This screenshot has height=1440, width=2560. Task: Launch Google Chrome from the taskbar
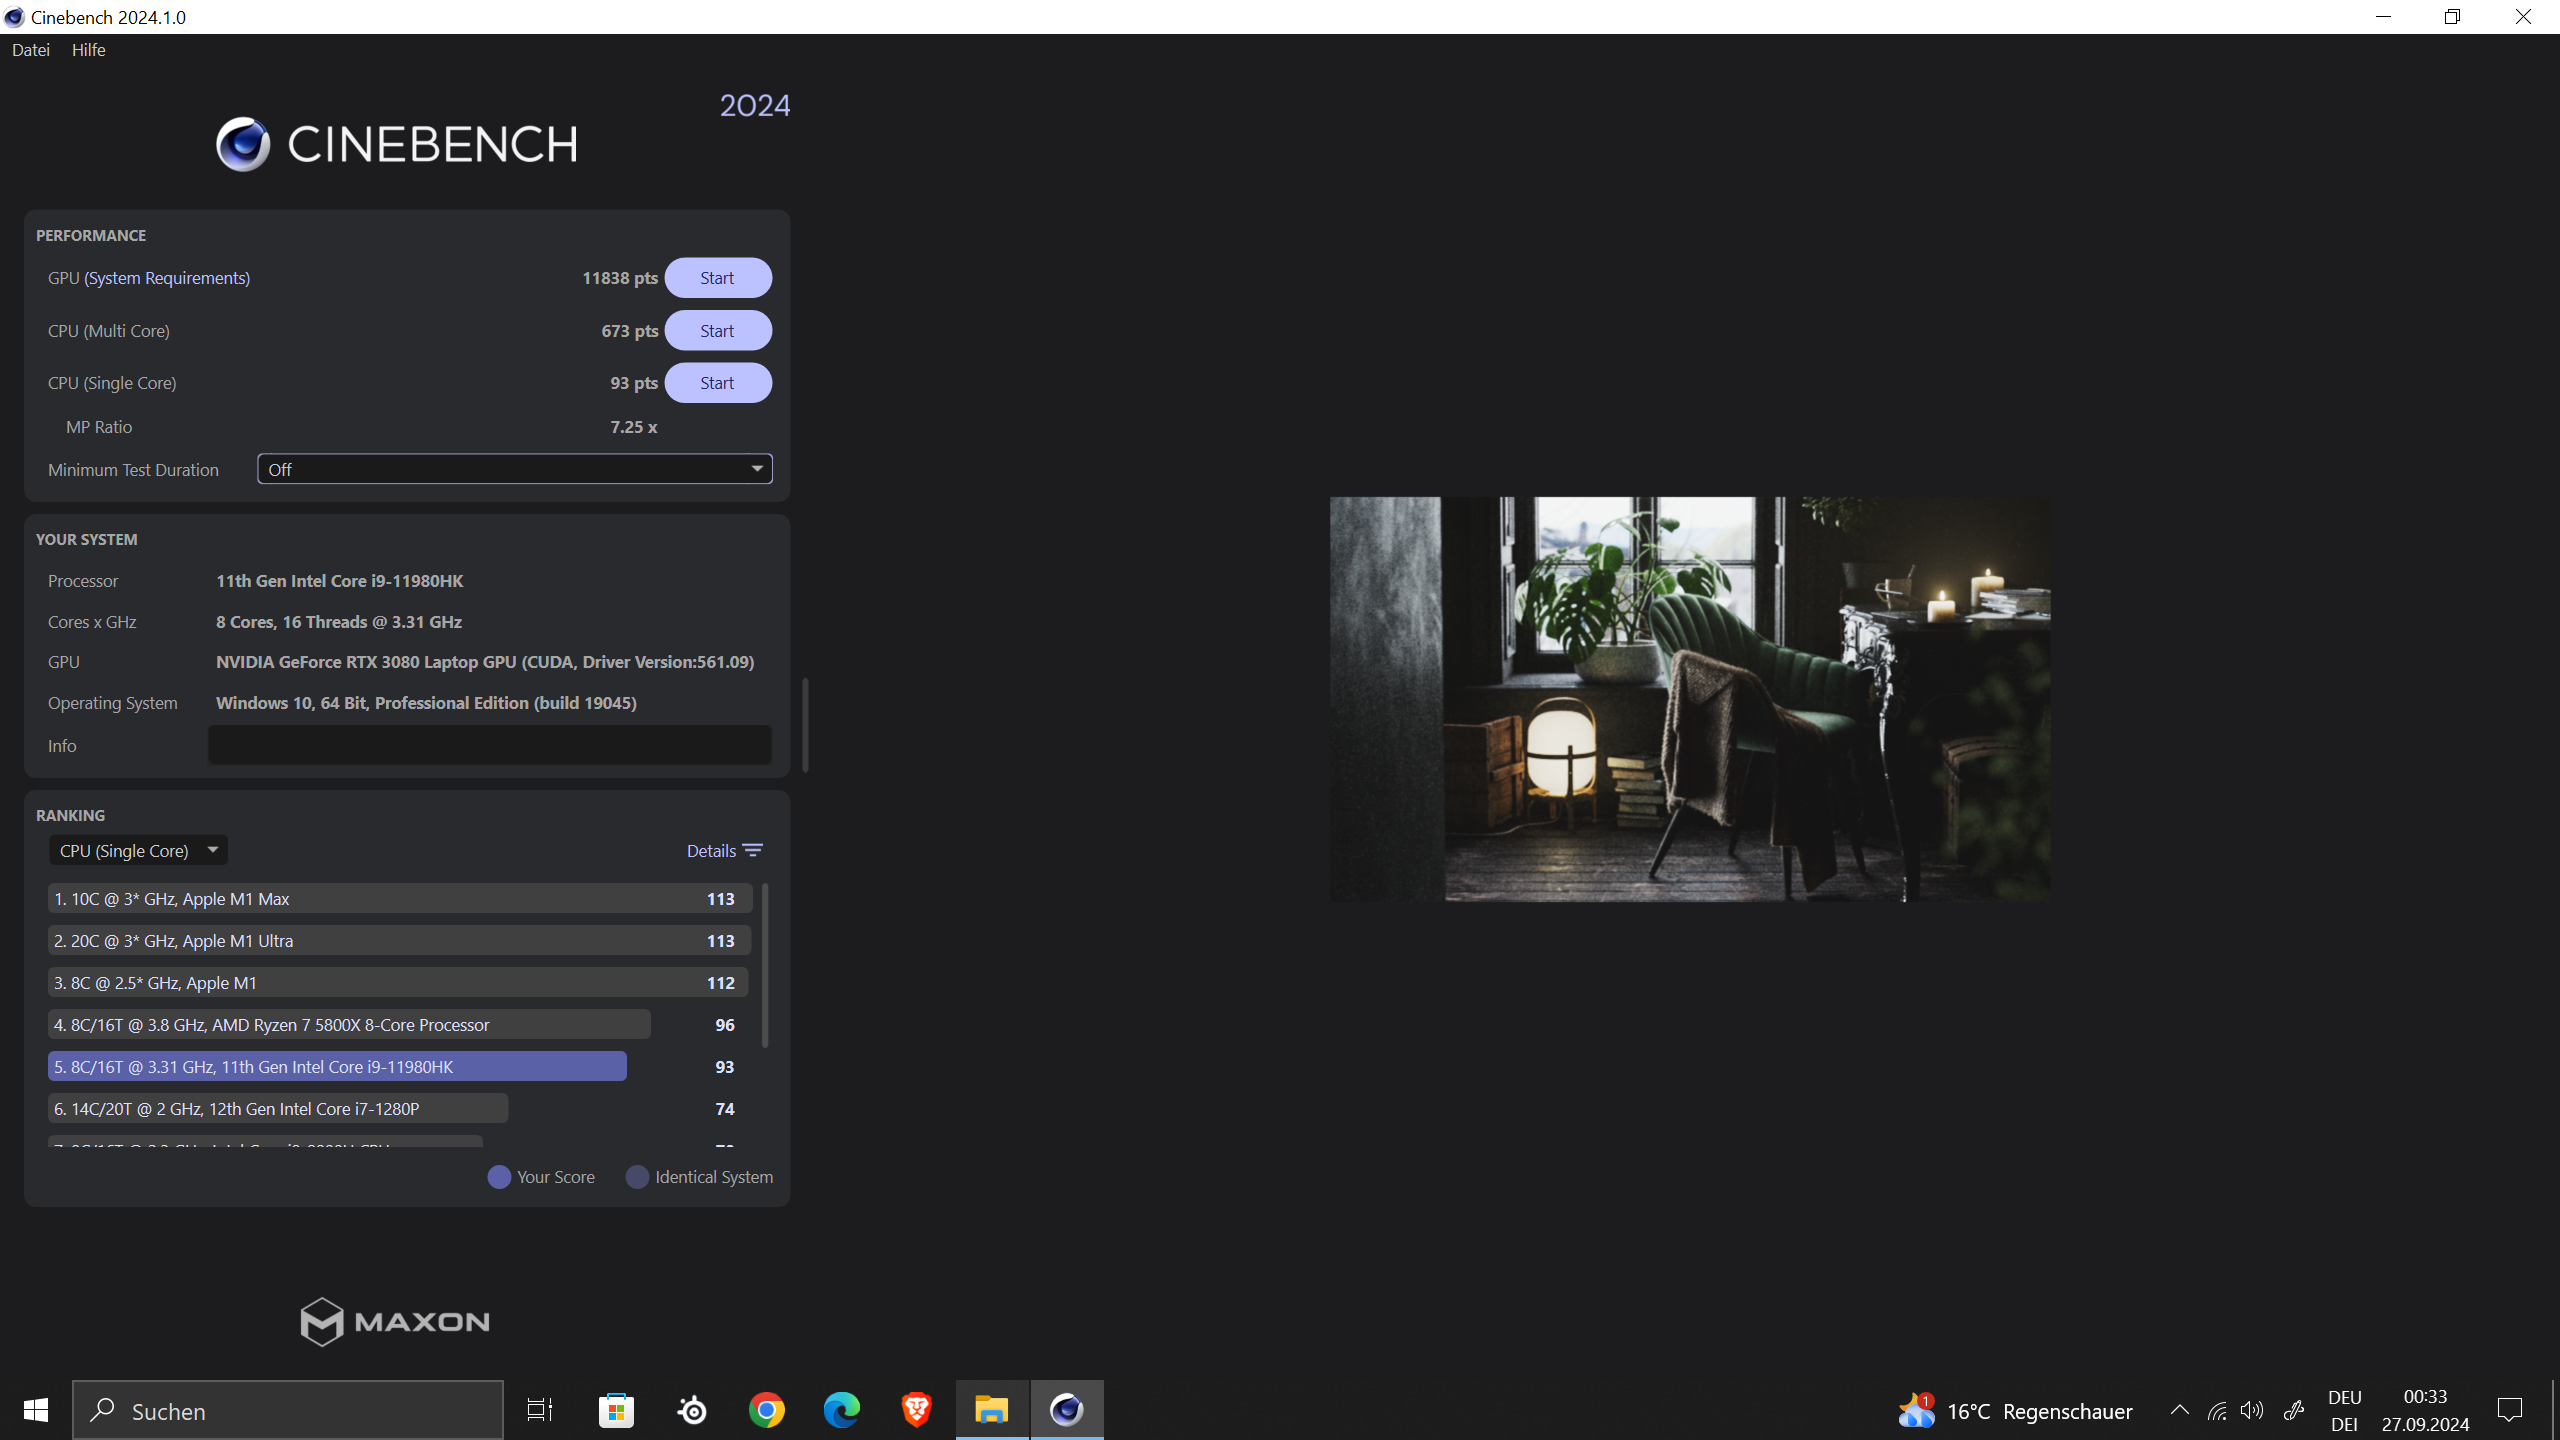click(766, 1410)
